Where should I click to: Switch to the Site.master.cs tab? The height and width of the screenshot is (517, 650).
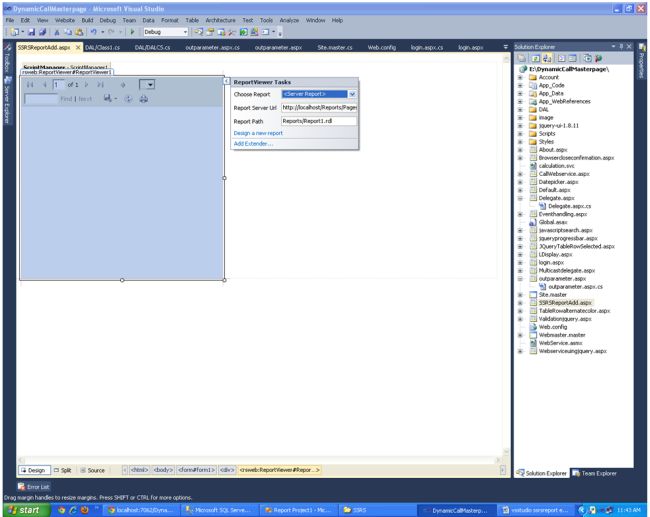[335, 48]
